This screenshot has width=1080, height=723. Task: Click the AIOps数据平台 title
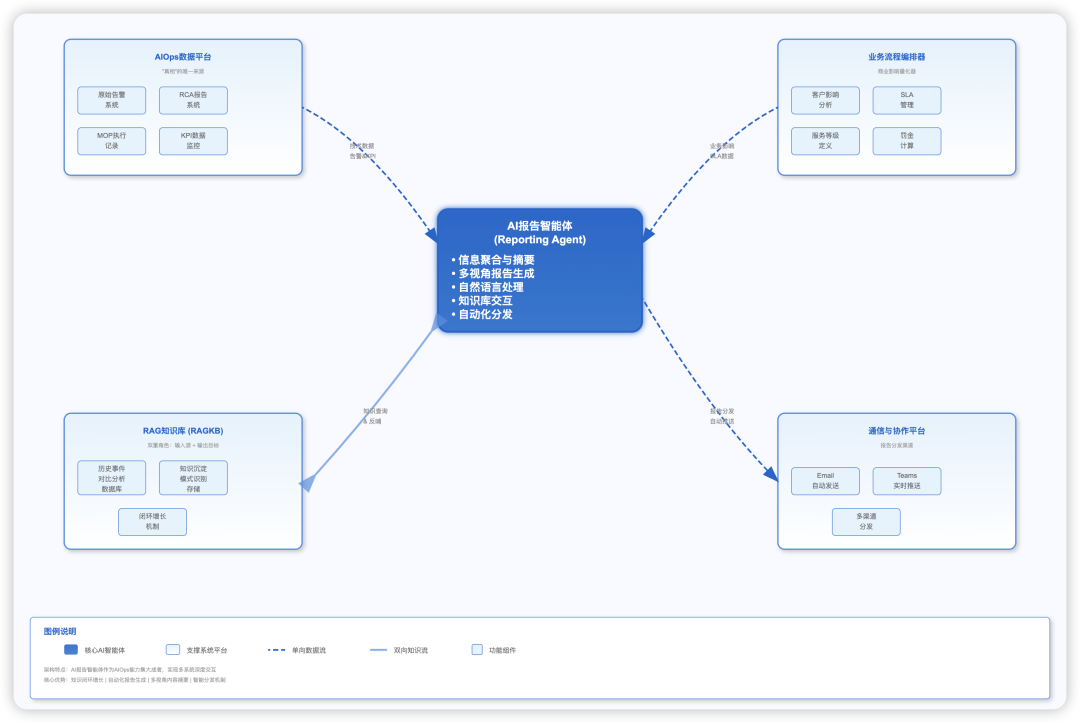tap(183, 57)
